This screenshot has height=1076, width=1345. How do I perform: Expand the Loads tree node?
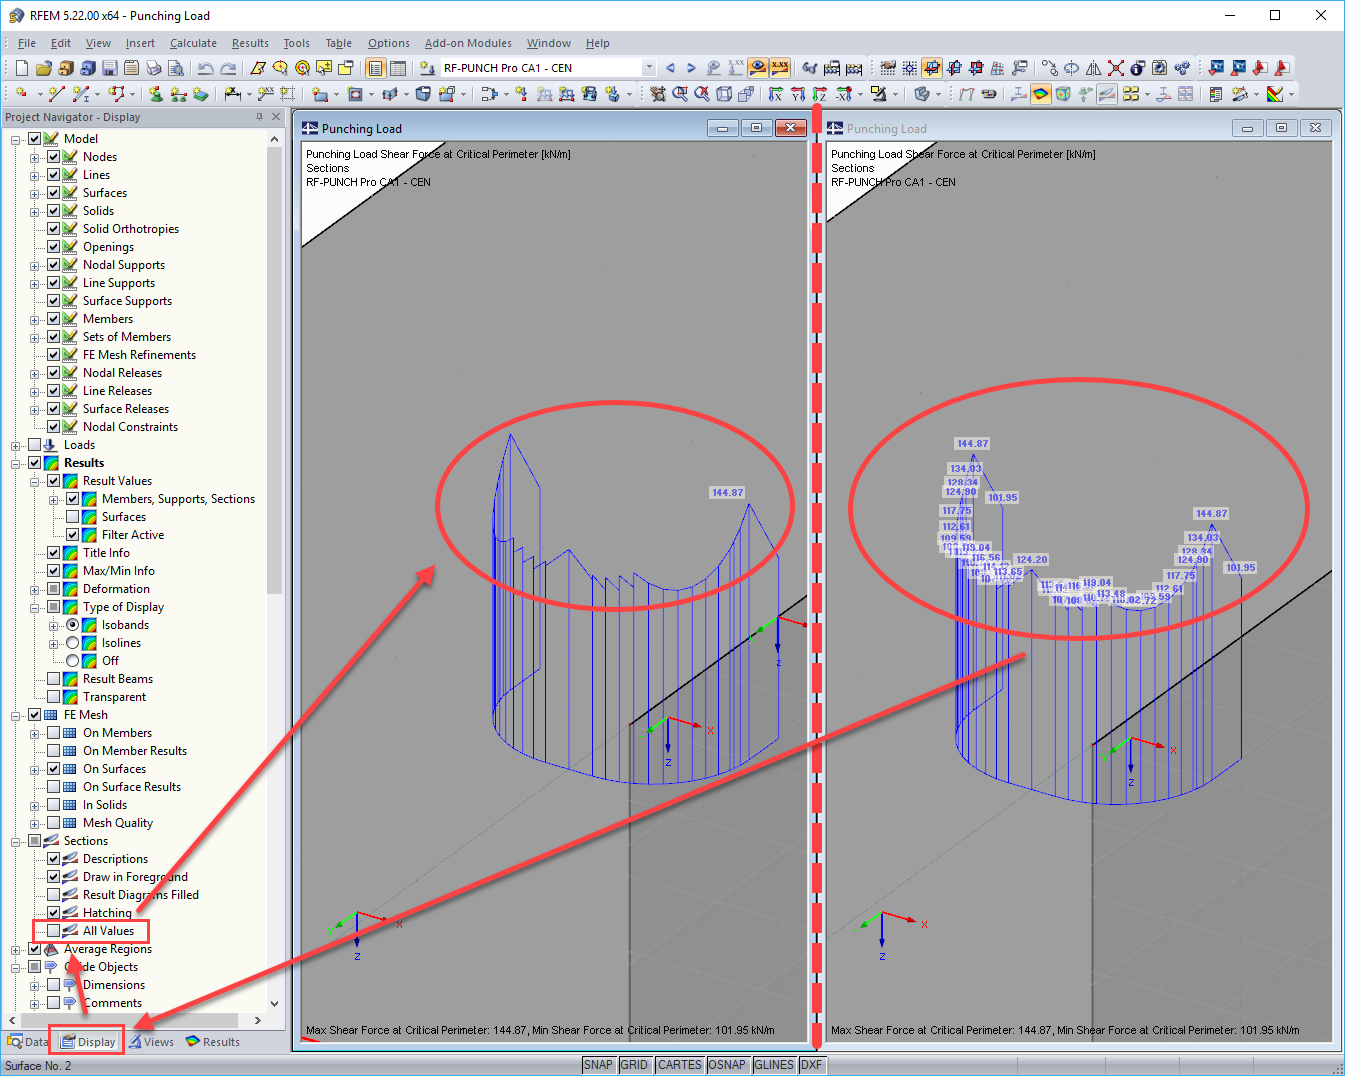coord(16,445)
